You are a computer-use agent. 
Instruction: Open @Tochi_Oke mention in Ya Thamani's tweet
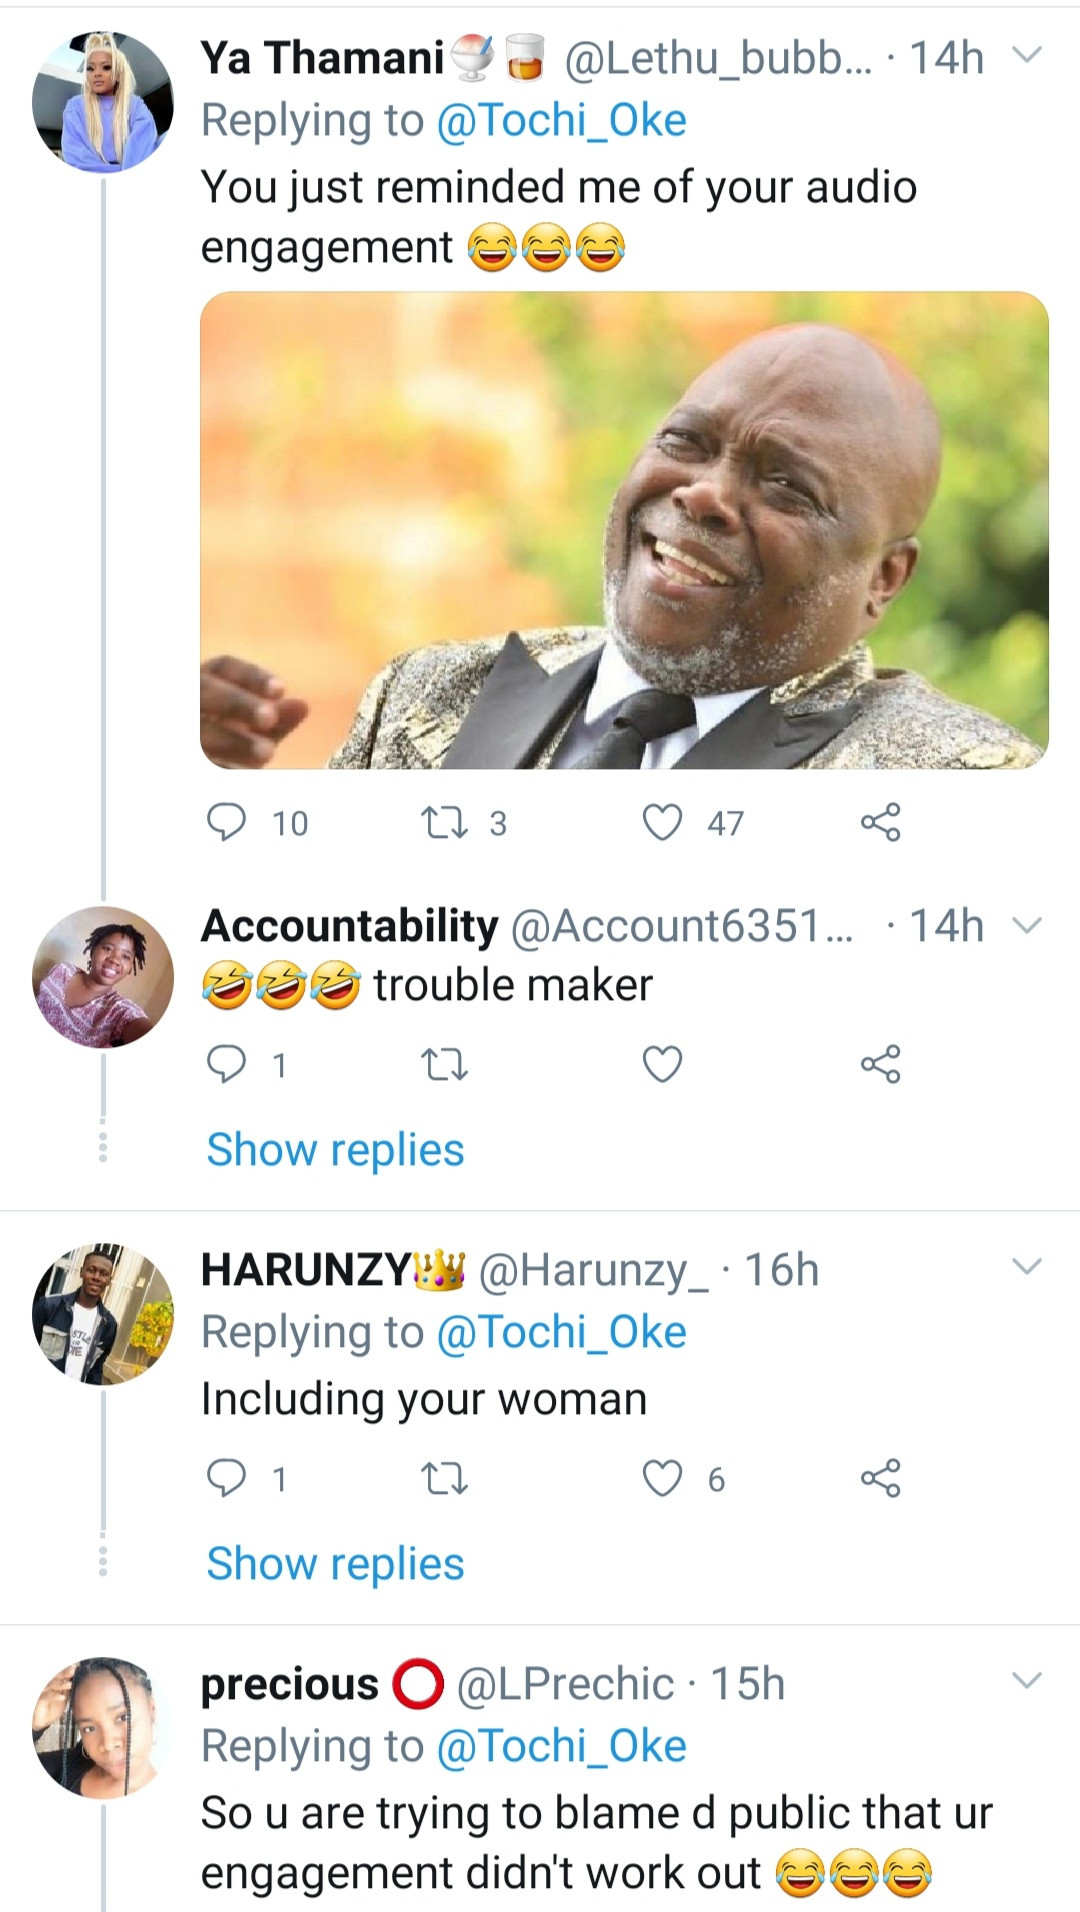coord(561,121)
